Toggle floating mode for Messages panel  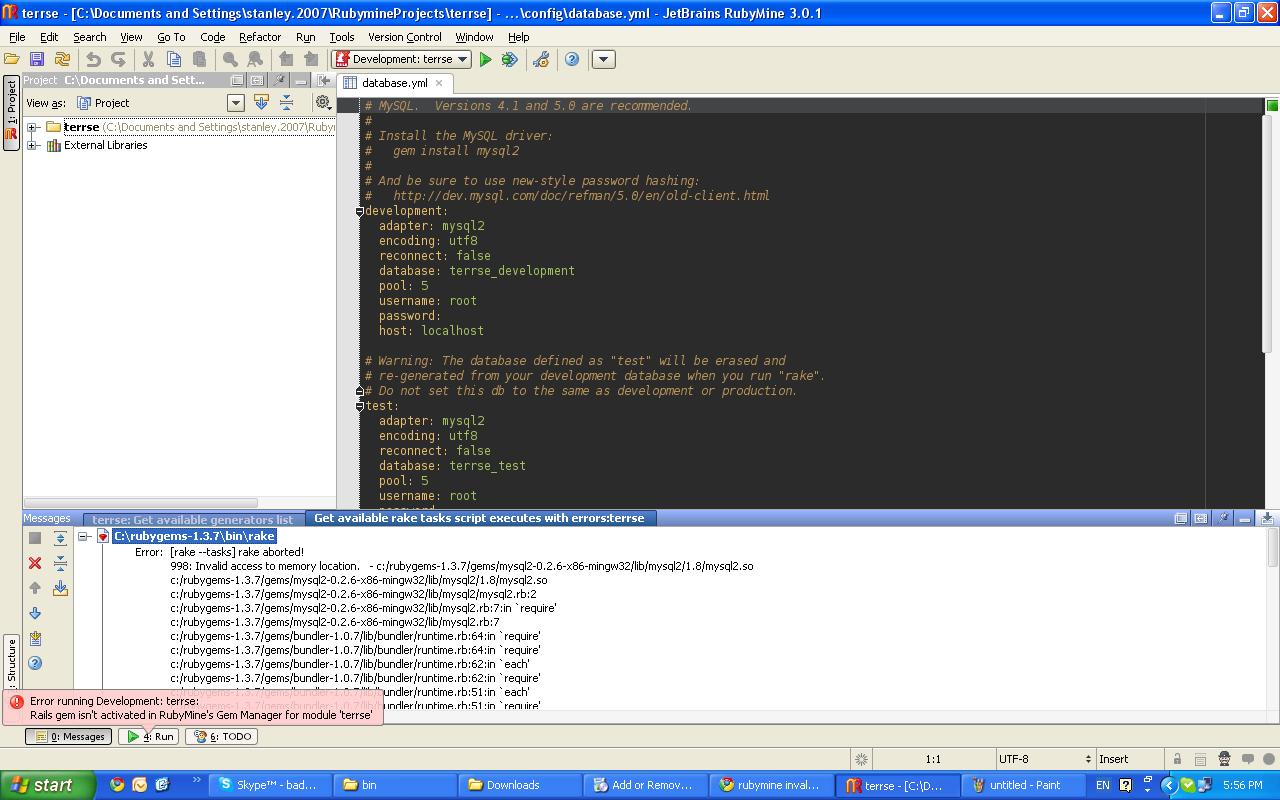1181,518
